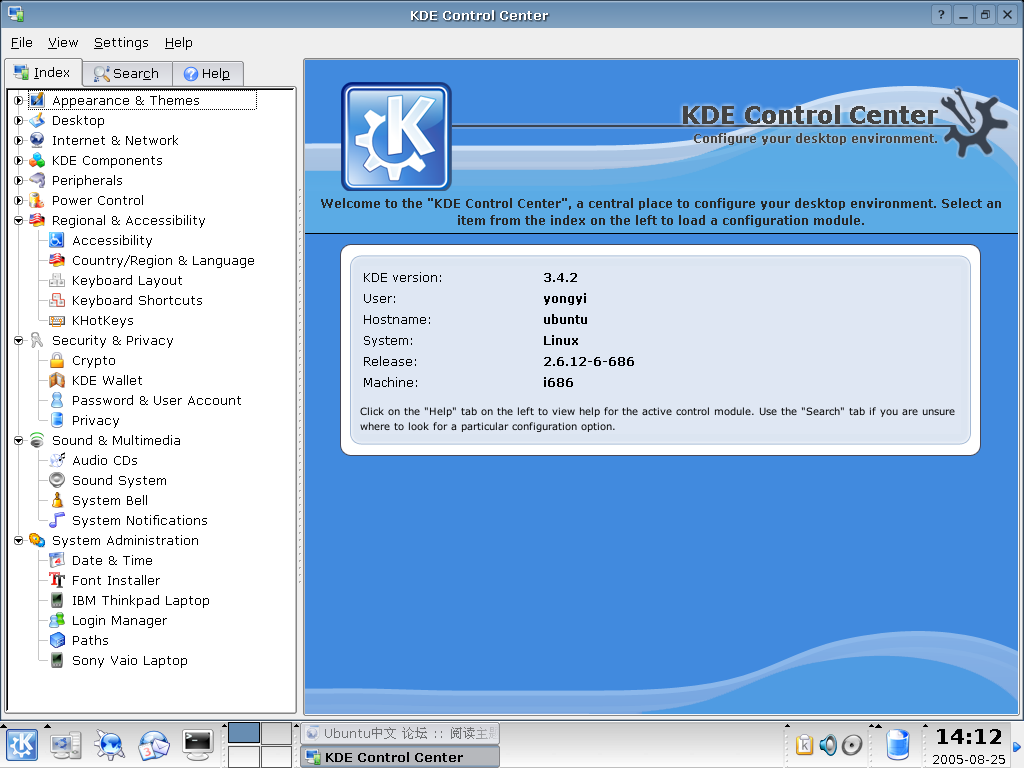The height and width of the screenshot is (768, 1024).
Task: Click the speaker volume tray icon
Action: pyautogui.click(x=828, y=744)
